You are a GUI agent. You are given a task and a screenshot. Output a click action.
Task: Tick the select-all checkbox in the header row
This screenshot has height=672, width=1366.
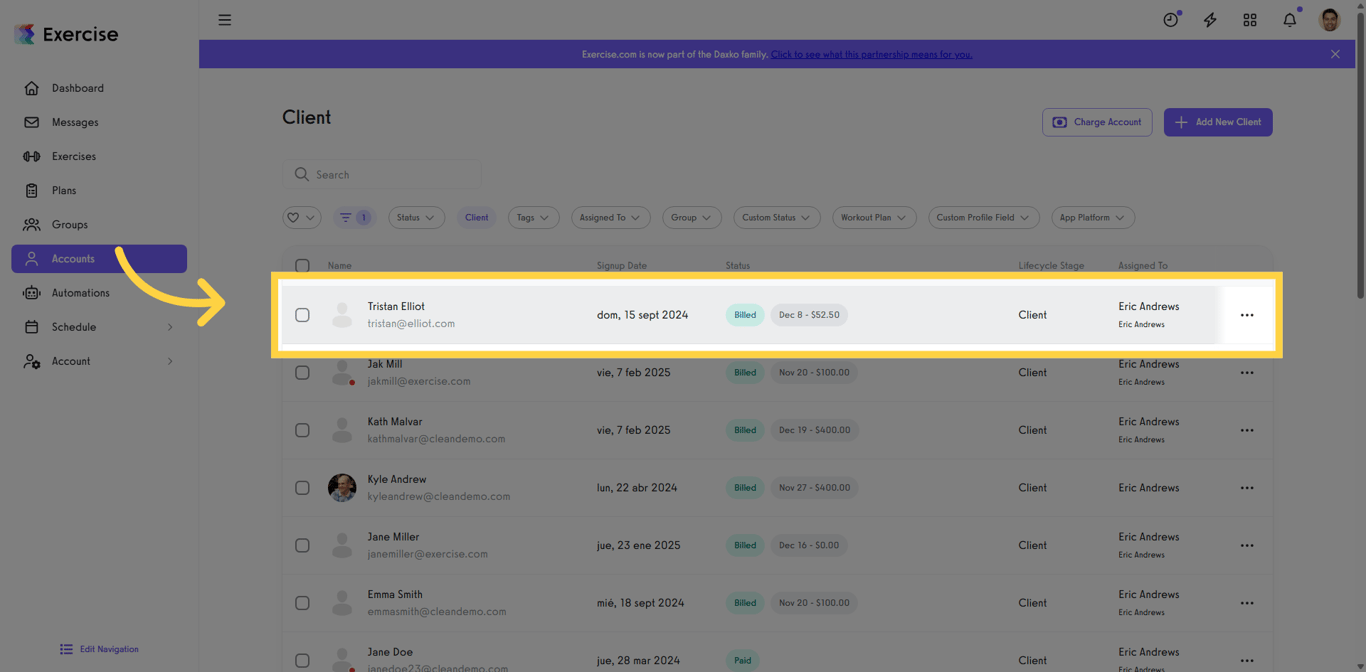coord(302,266)
